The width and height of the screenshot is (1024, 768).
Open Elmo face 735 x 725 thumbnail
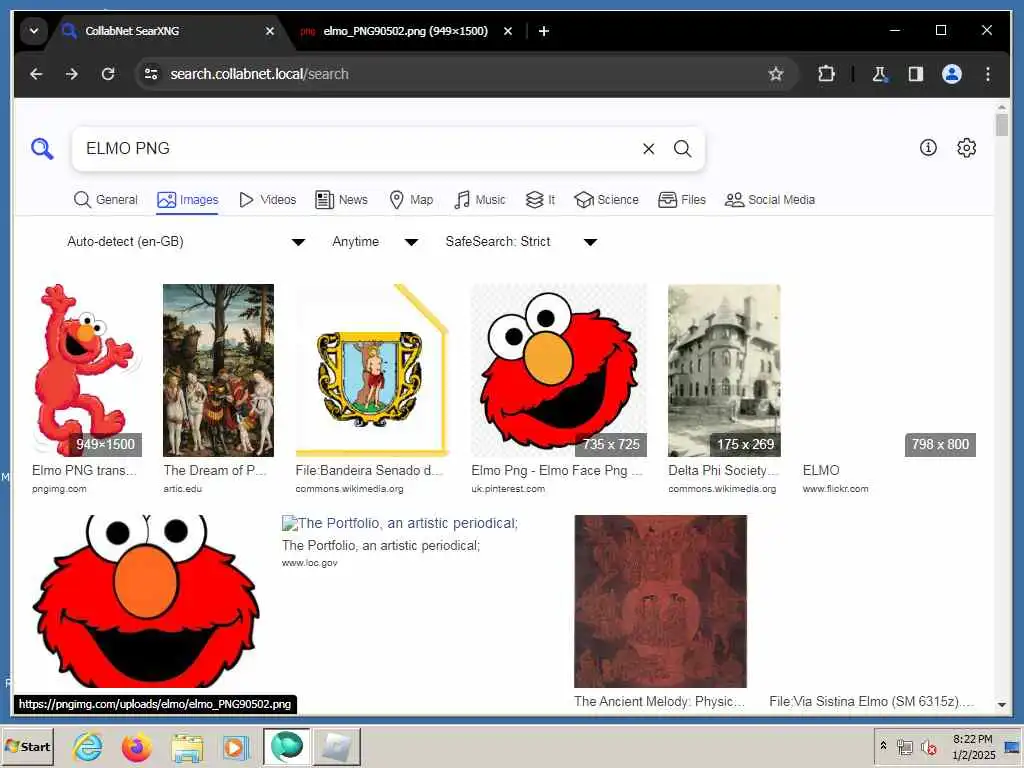[x=559, y=370]
